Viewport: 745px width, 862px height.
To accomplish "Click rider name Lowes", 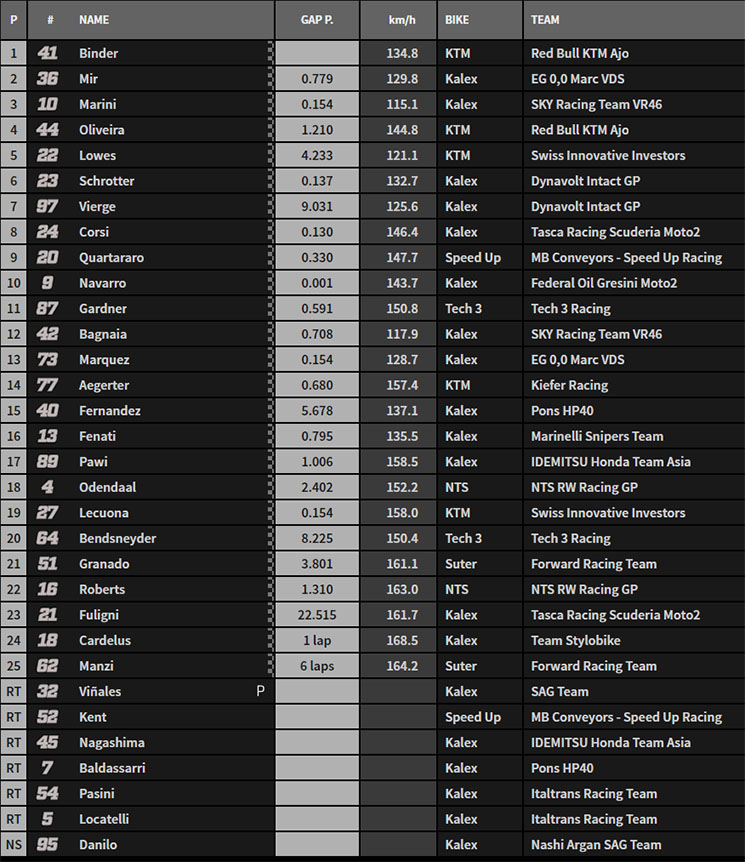I will click(97, 156).
